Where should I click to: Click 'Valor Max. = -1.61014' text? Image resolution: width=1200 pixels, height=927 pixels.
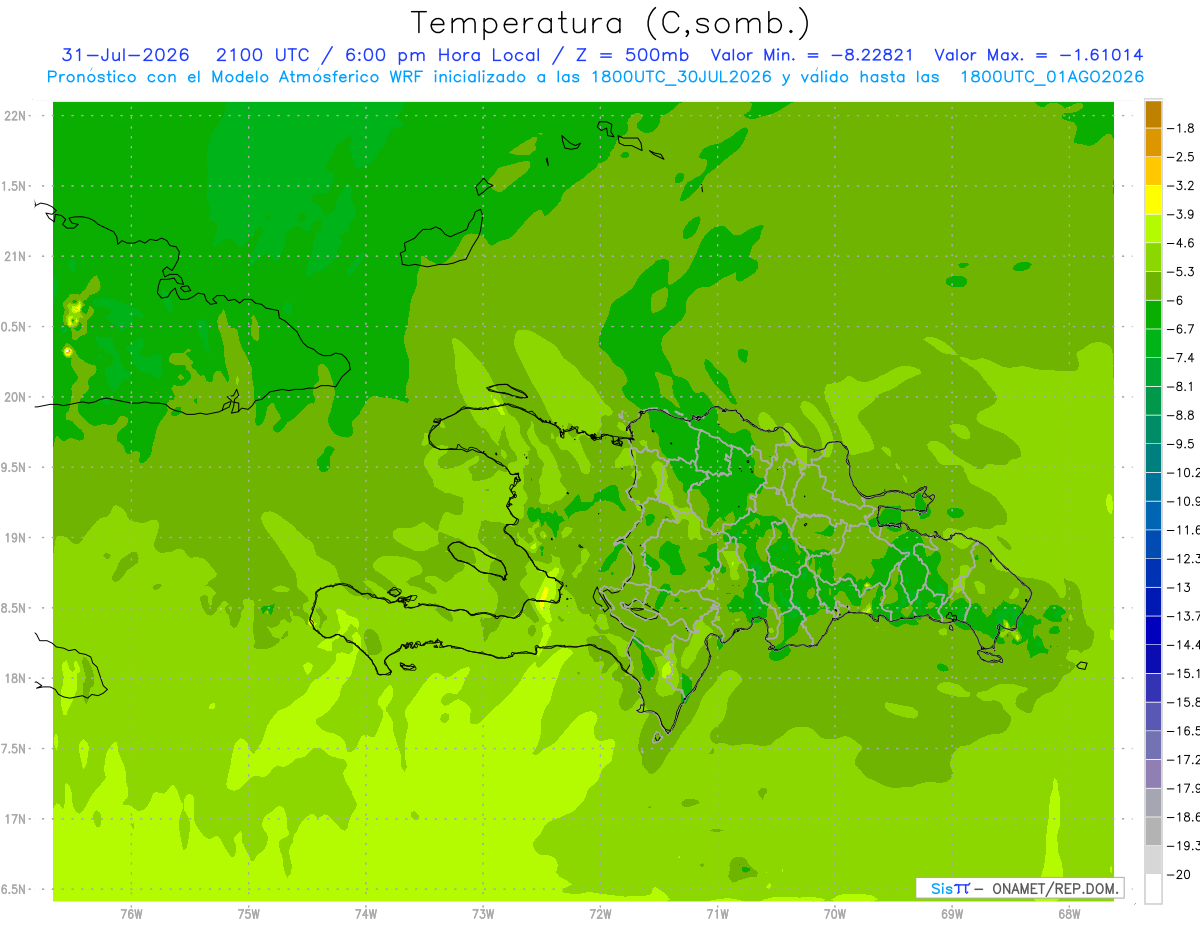(1039, 55)
